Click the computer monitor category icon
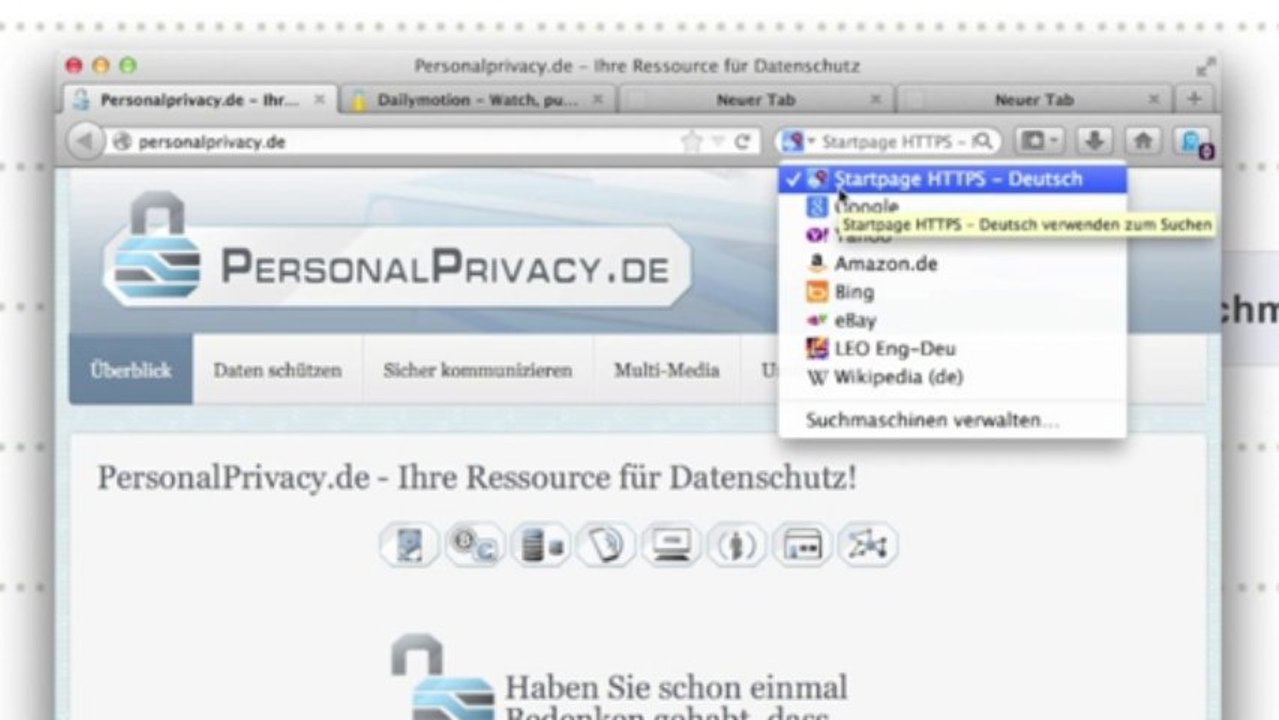 tap(671, 545)
